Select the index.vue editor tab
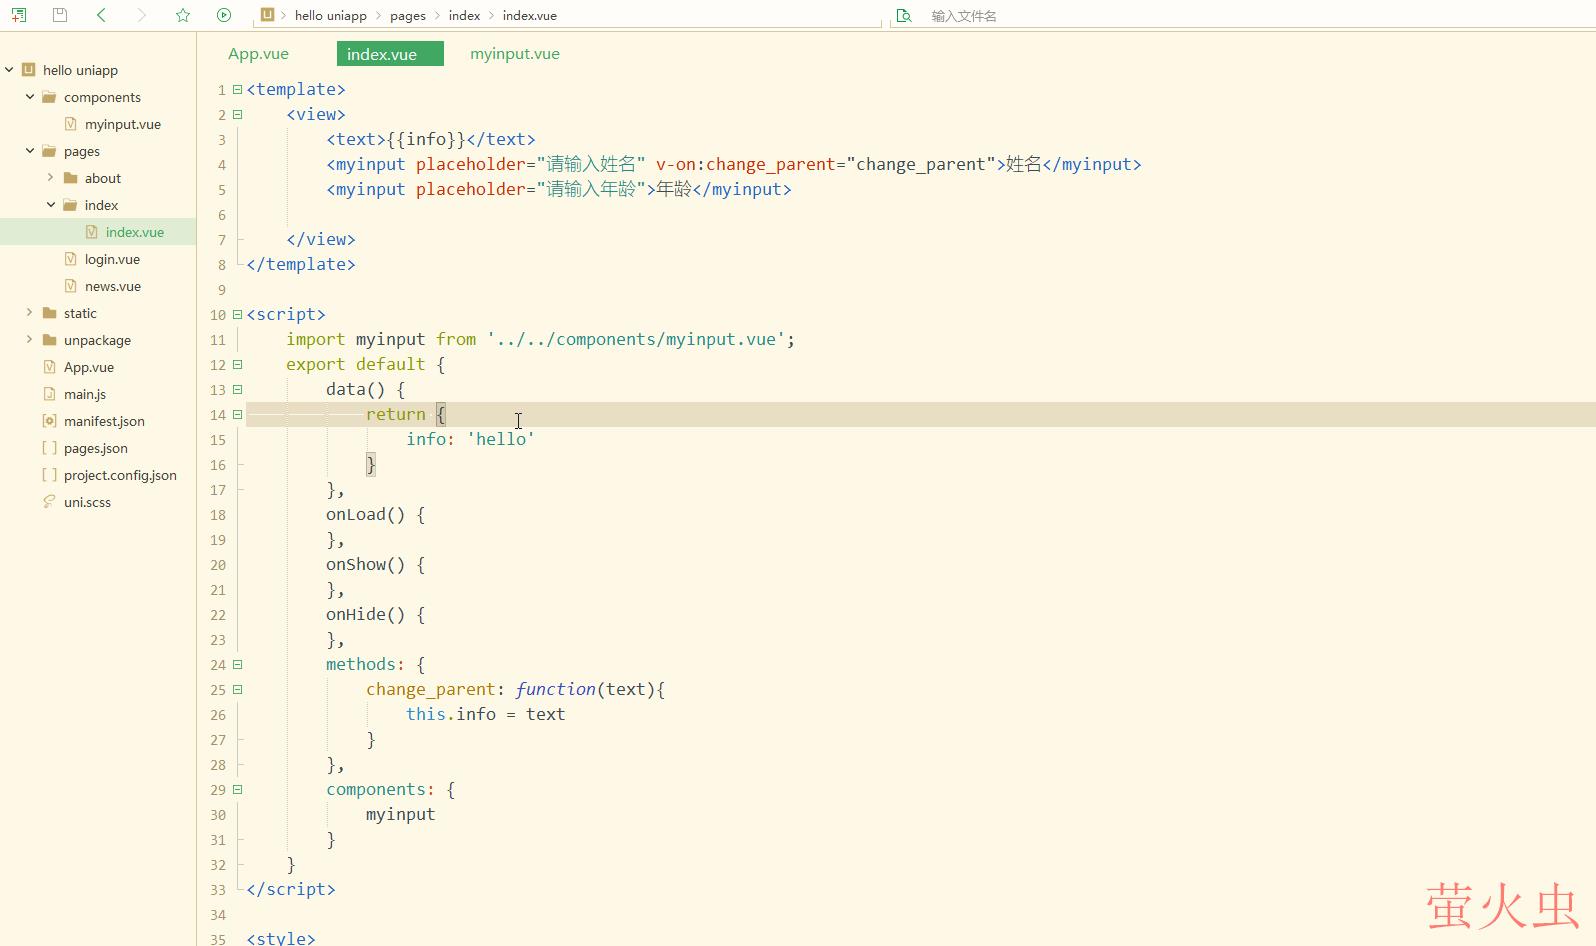The image size is (1596, 946). (390, 54)
